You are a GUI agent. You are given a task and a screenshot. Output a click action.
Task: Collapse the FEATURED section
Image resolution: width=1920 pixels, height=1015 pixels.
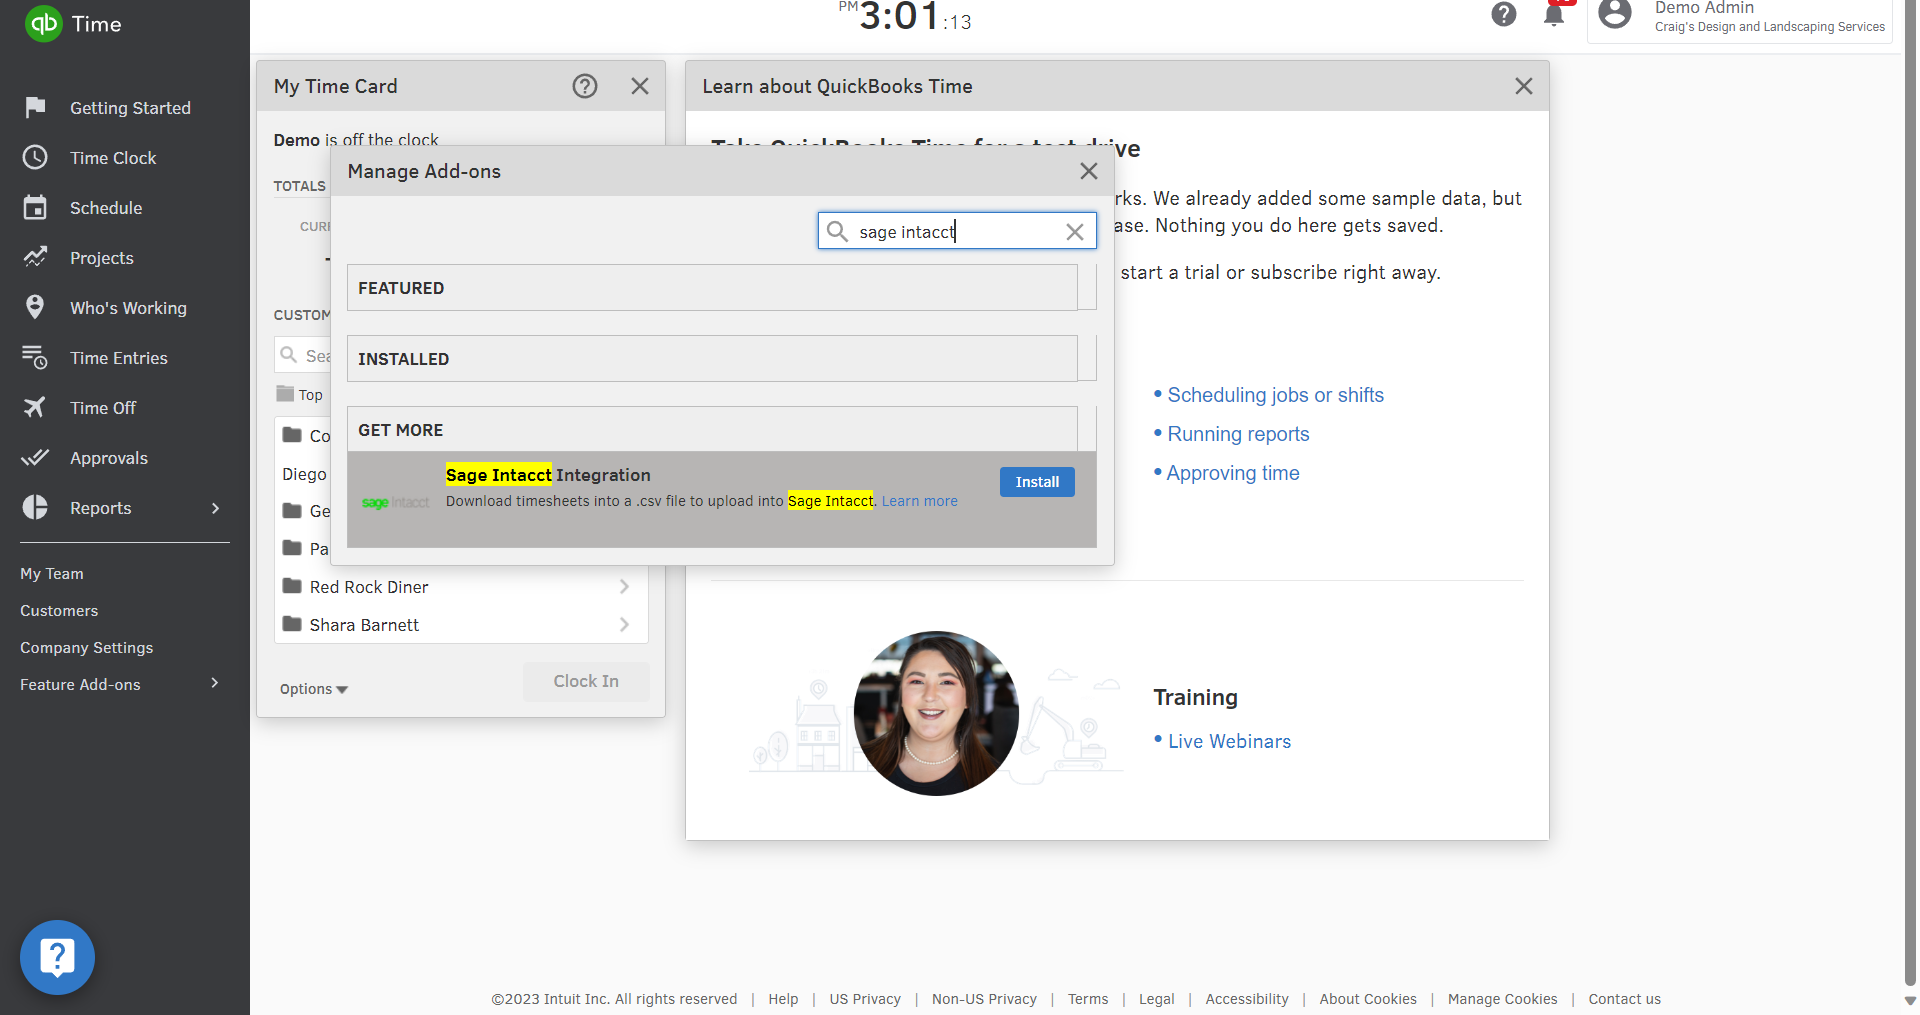pyautogui.click(x=712, y=288)
